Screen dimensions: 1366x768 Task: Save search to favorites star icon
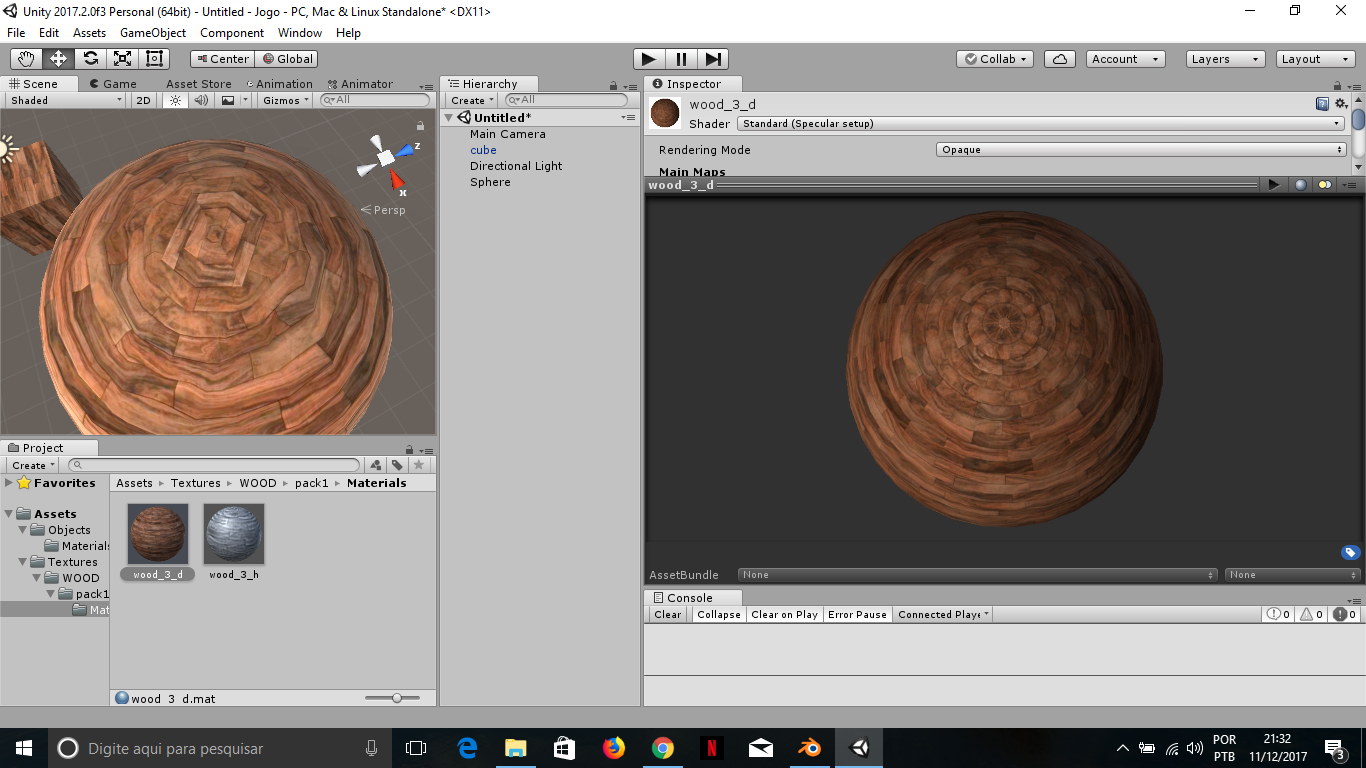pos(419,465)
